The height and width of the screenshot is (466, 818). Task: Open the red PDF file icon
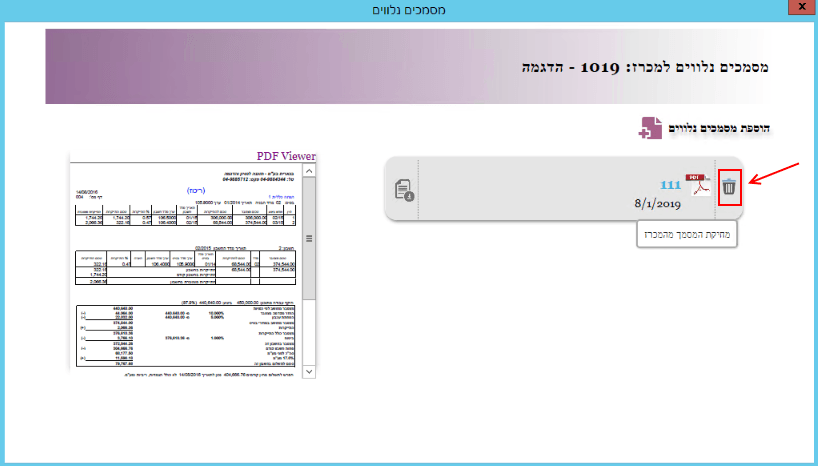[696, 184]
